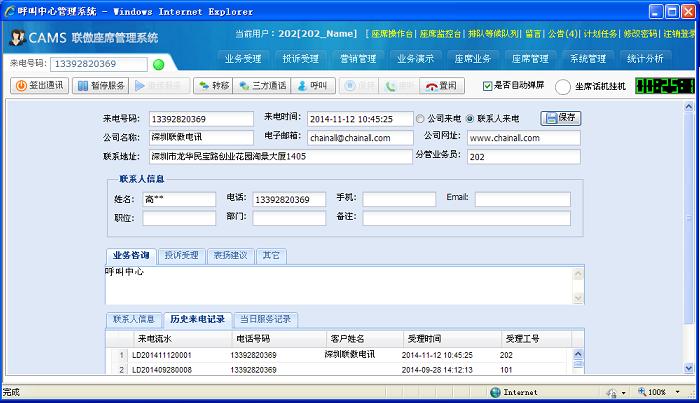The width and height of the screenshot is (700, 403).
Task: Start a 三方通话 three-way call
Action: coord(263,86)
